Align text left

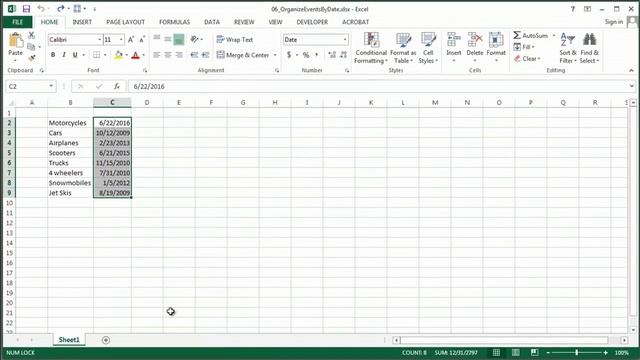(x=157, y=55)
